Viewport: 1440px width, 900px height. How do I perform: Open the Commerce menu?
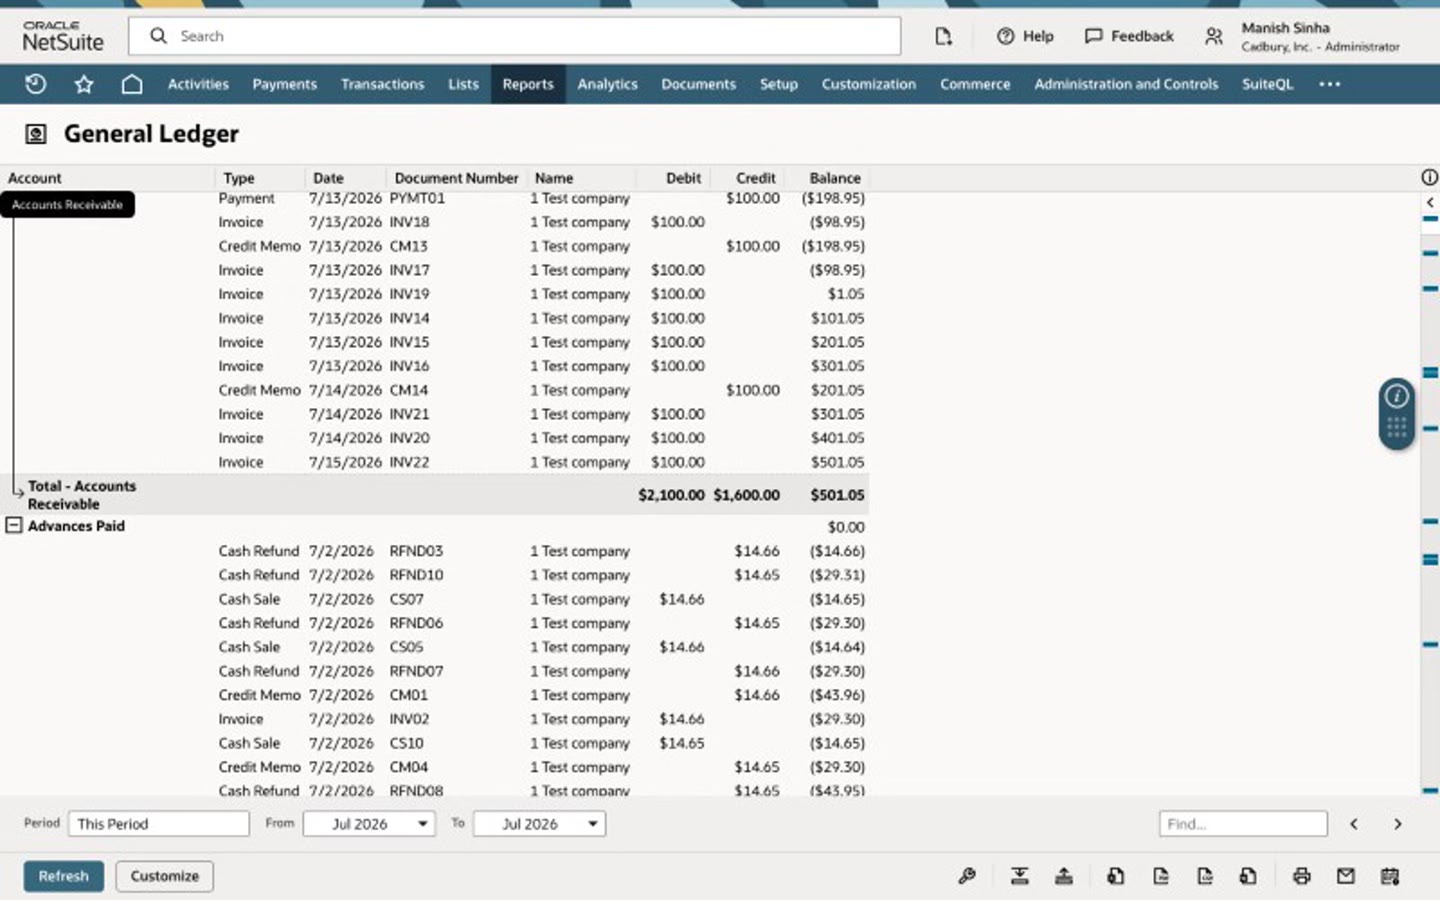975,84
